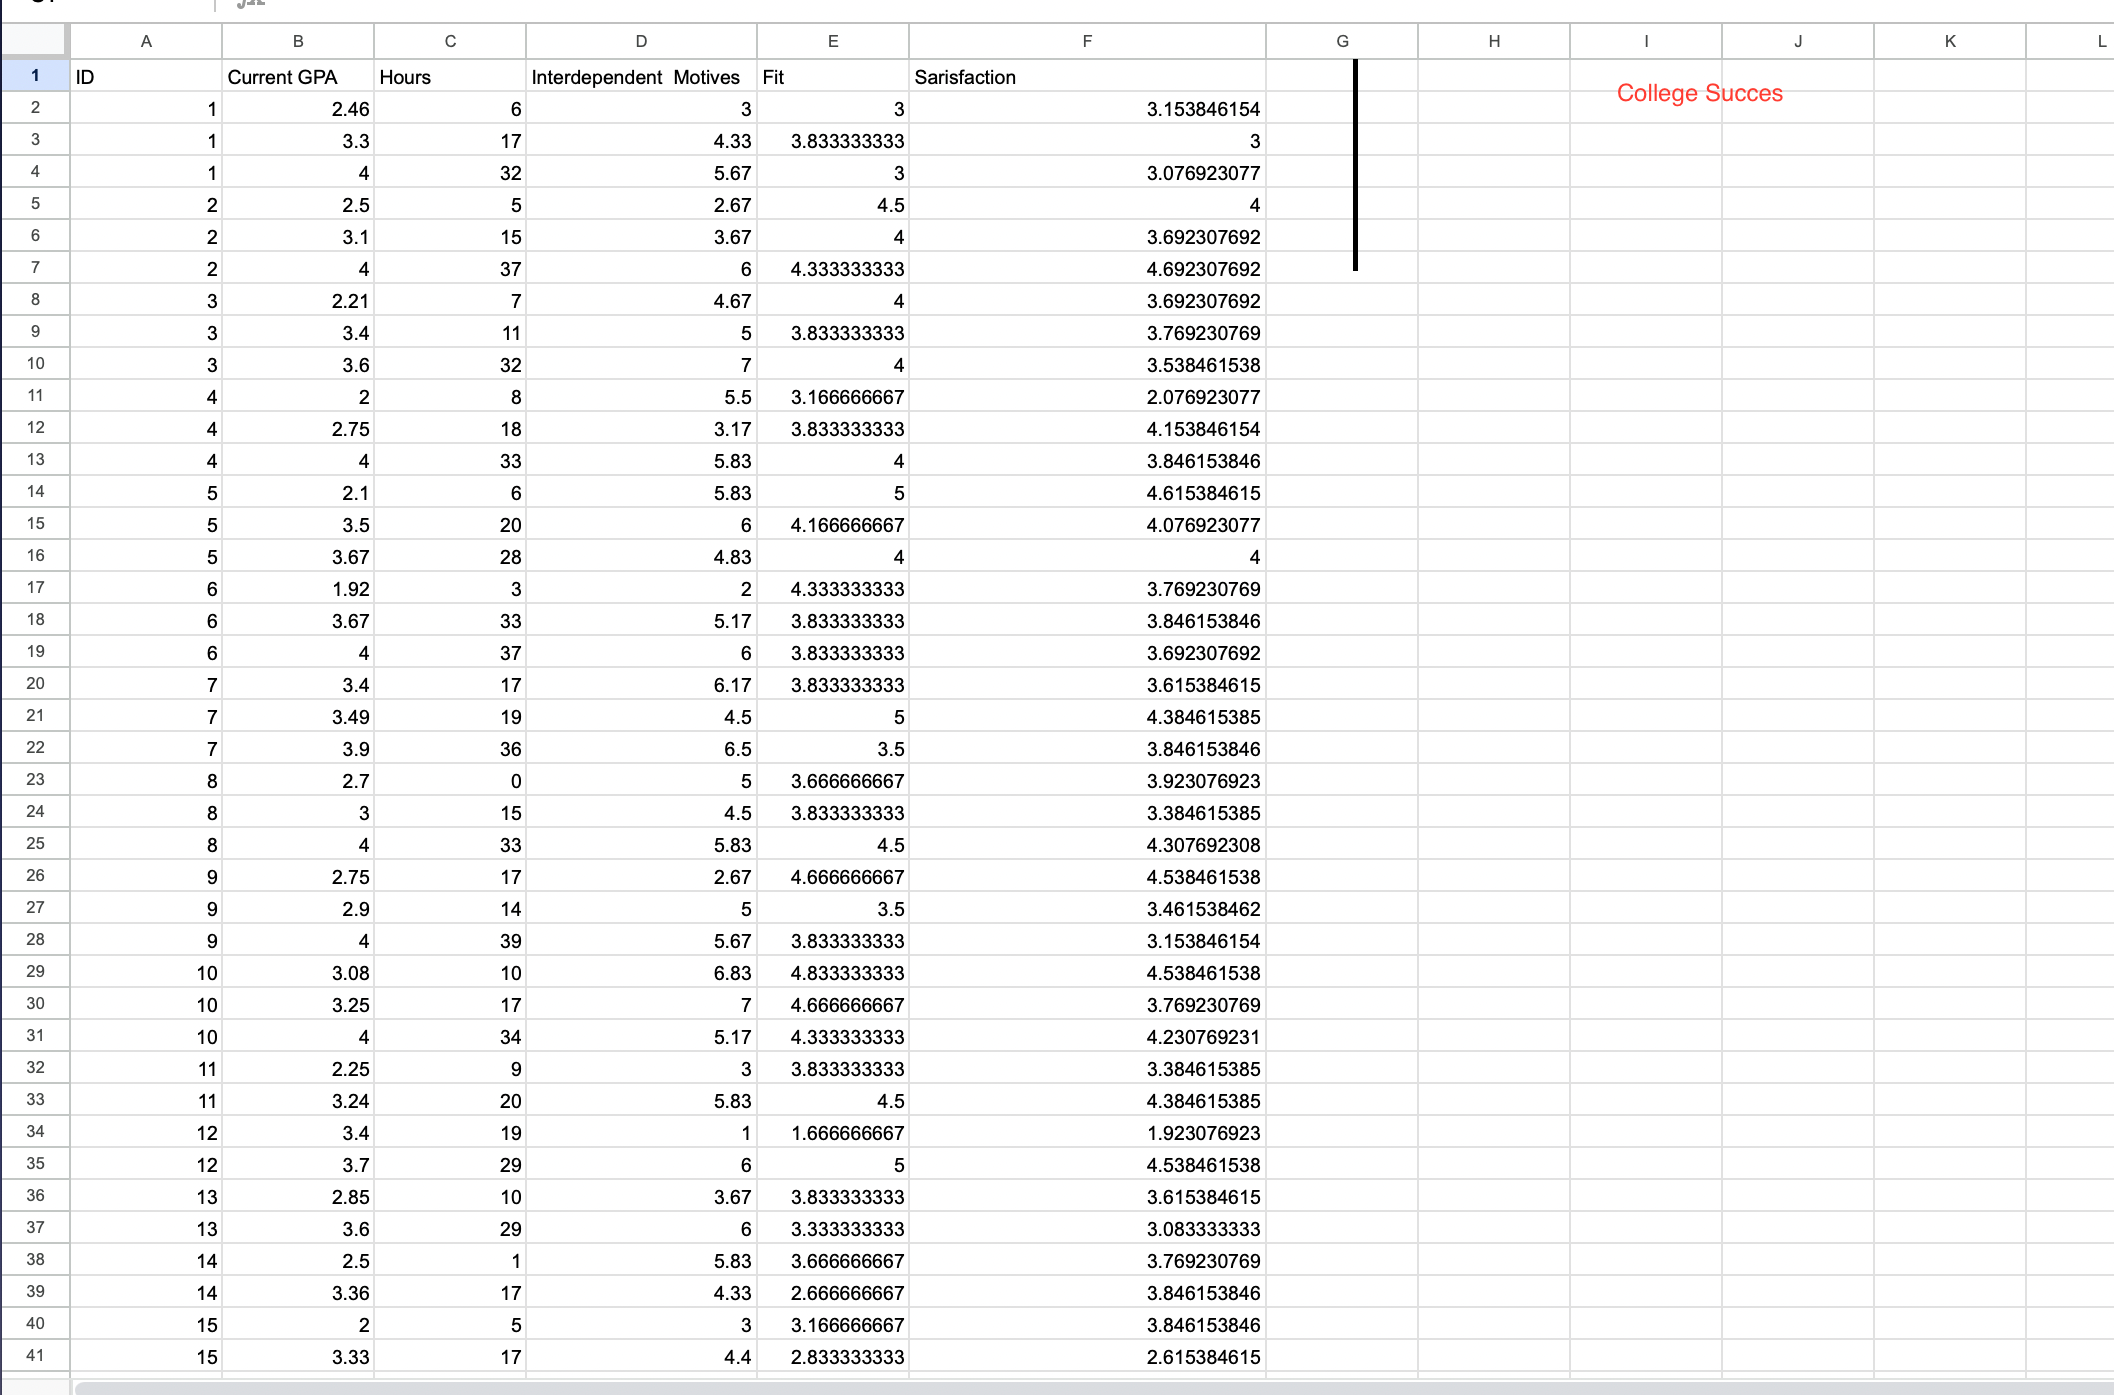Click the select-all corner box
Viewport: 2114px width, 1395px height.
coord(35,41)
